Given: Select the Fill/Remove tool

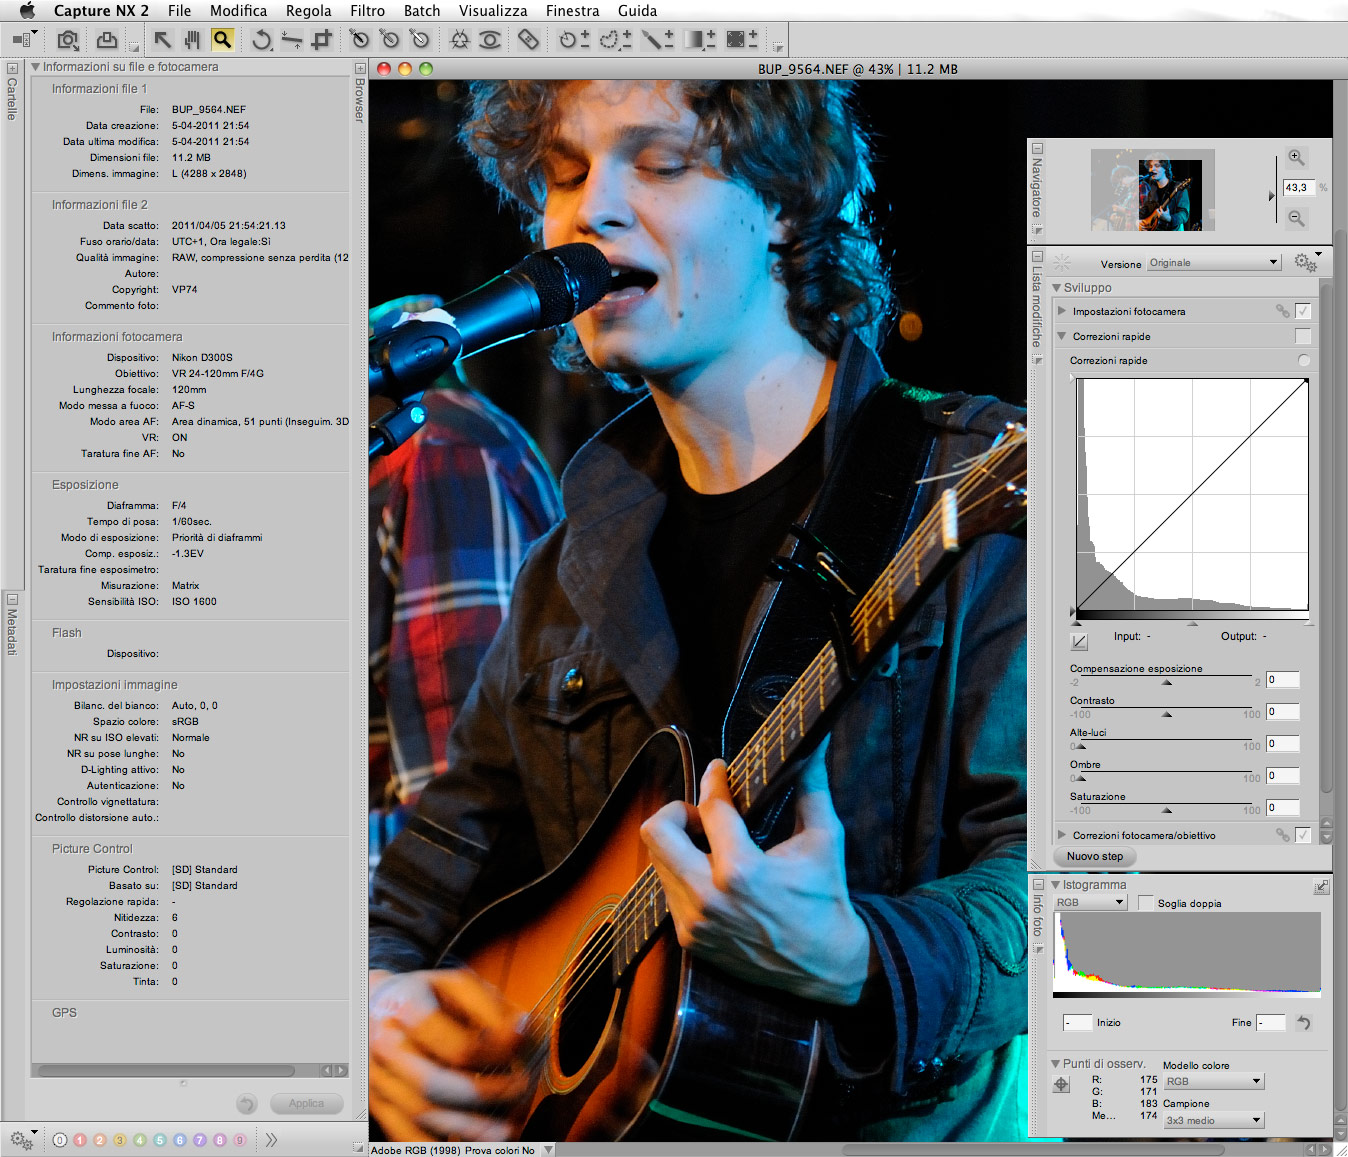Looking at the screenshot, I should (741, 39).
